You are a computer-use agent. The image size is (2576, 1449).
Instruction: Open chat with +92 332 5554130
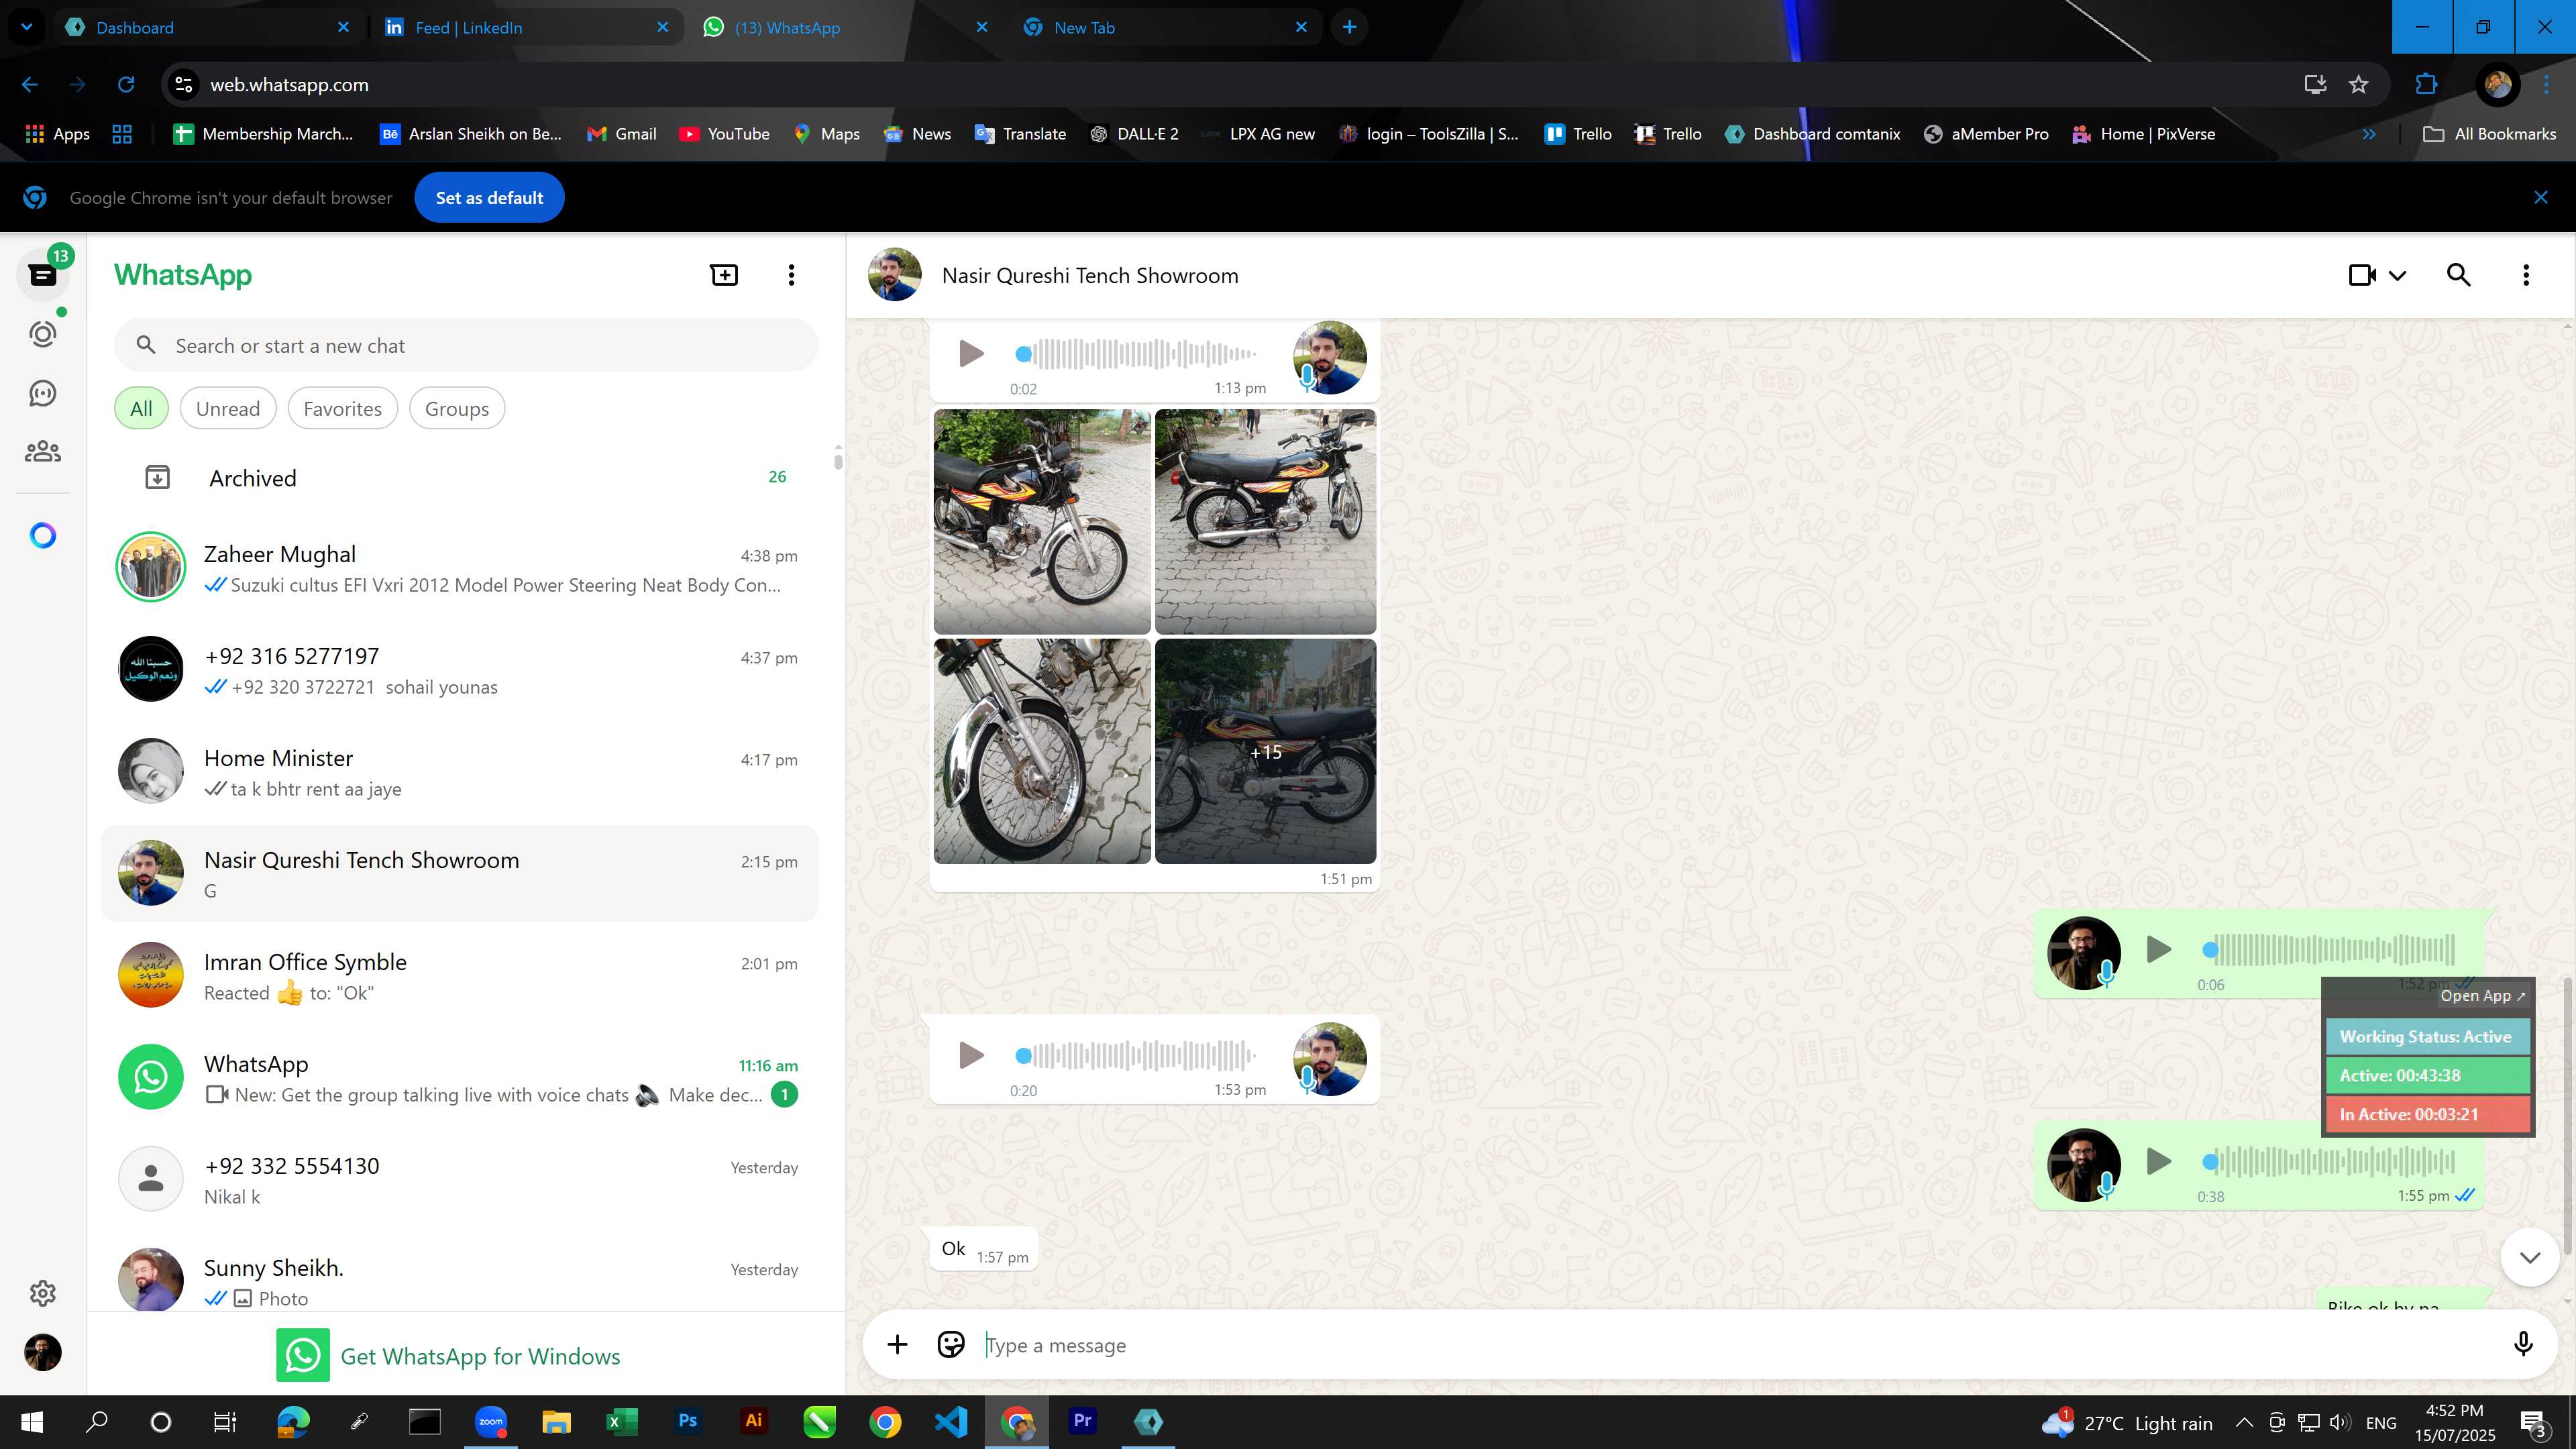point(460,1180)
